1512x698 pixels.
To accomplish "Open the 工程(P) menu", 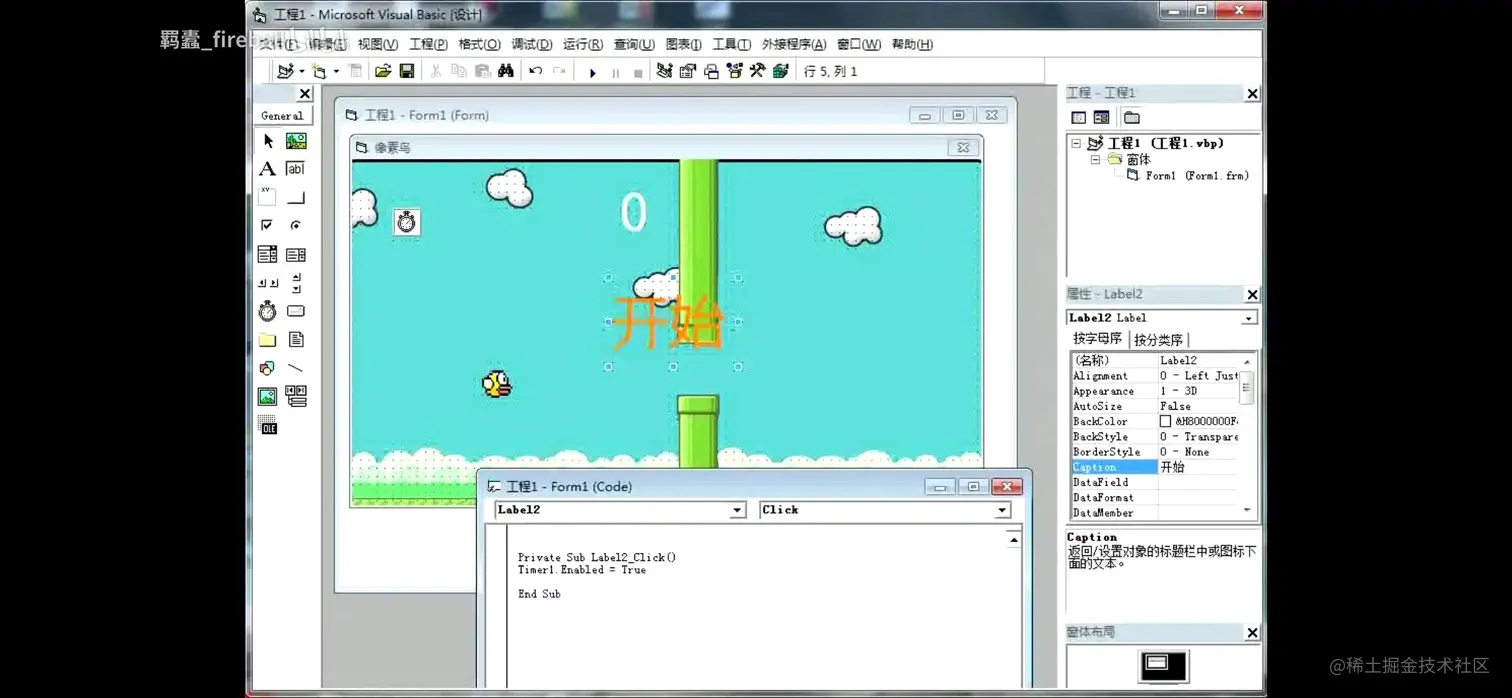I will pos(428,44).
